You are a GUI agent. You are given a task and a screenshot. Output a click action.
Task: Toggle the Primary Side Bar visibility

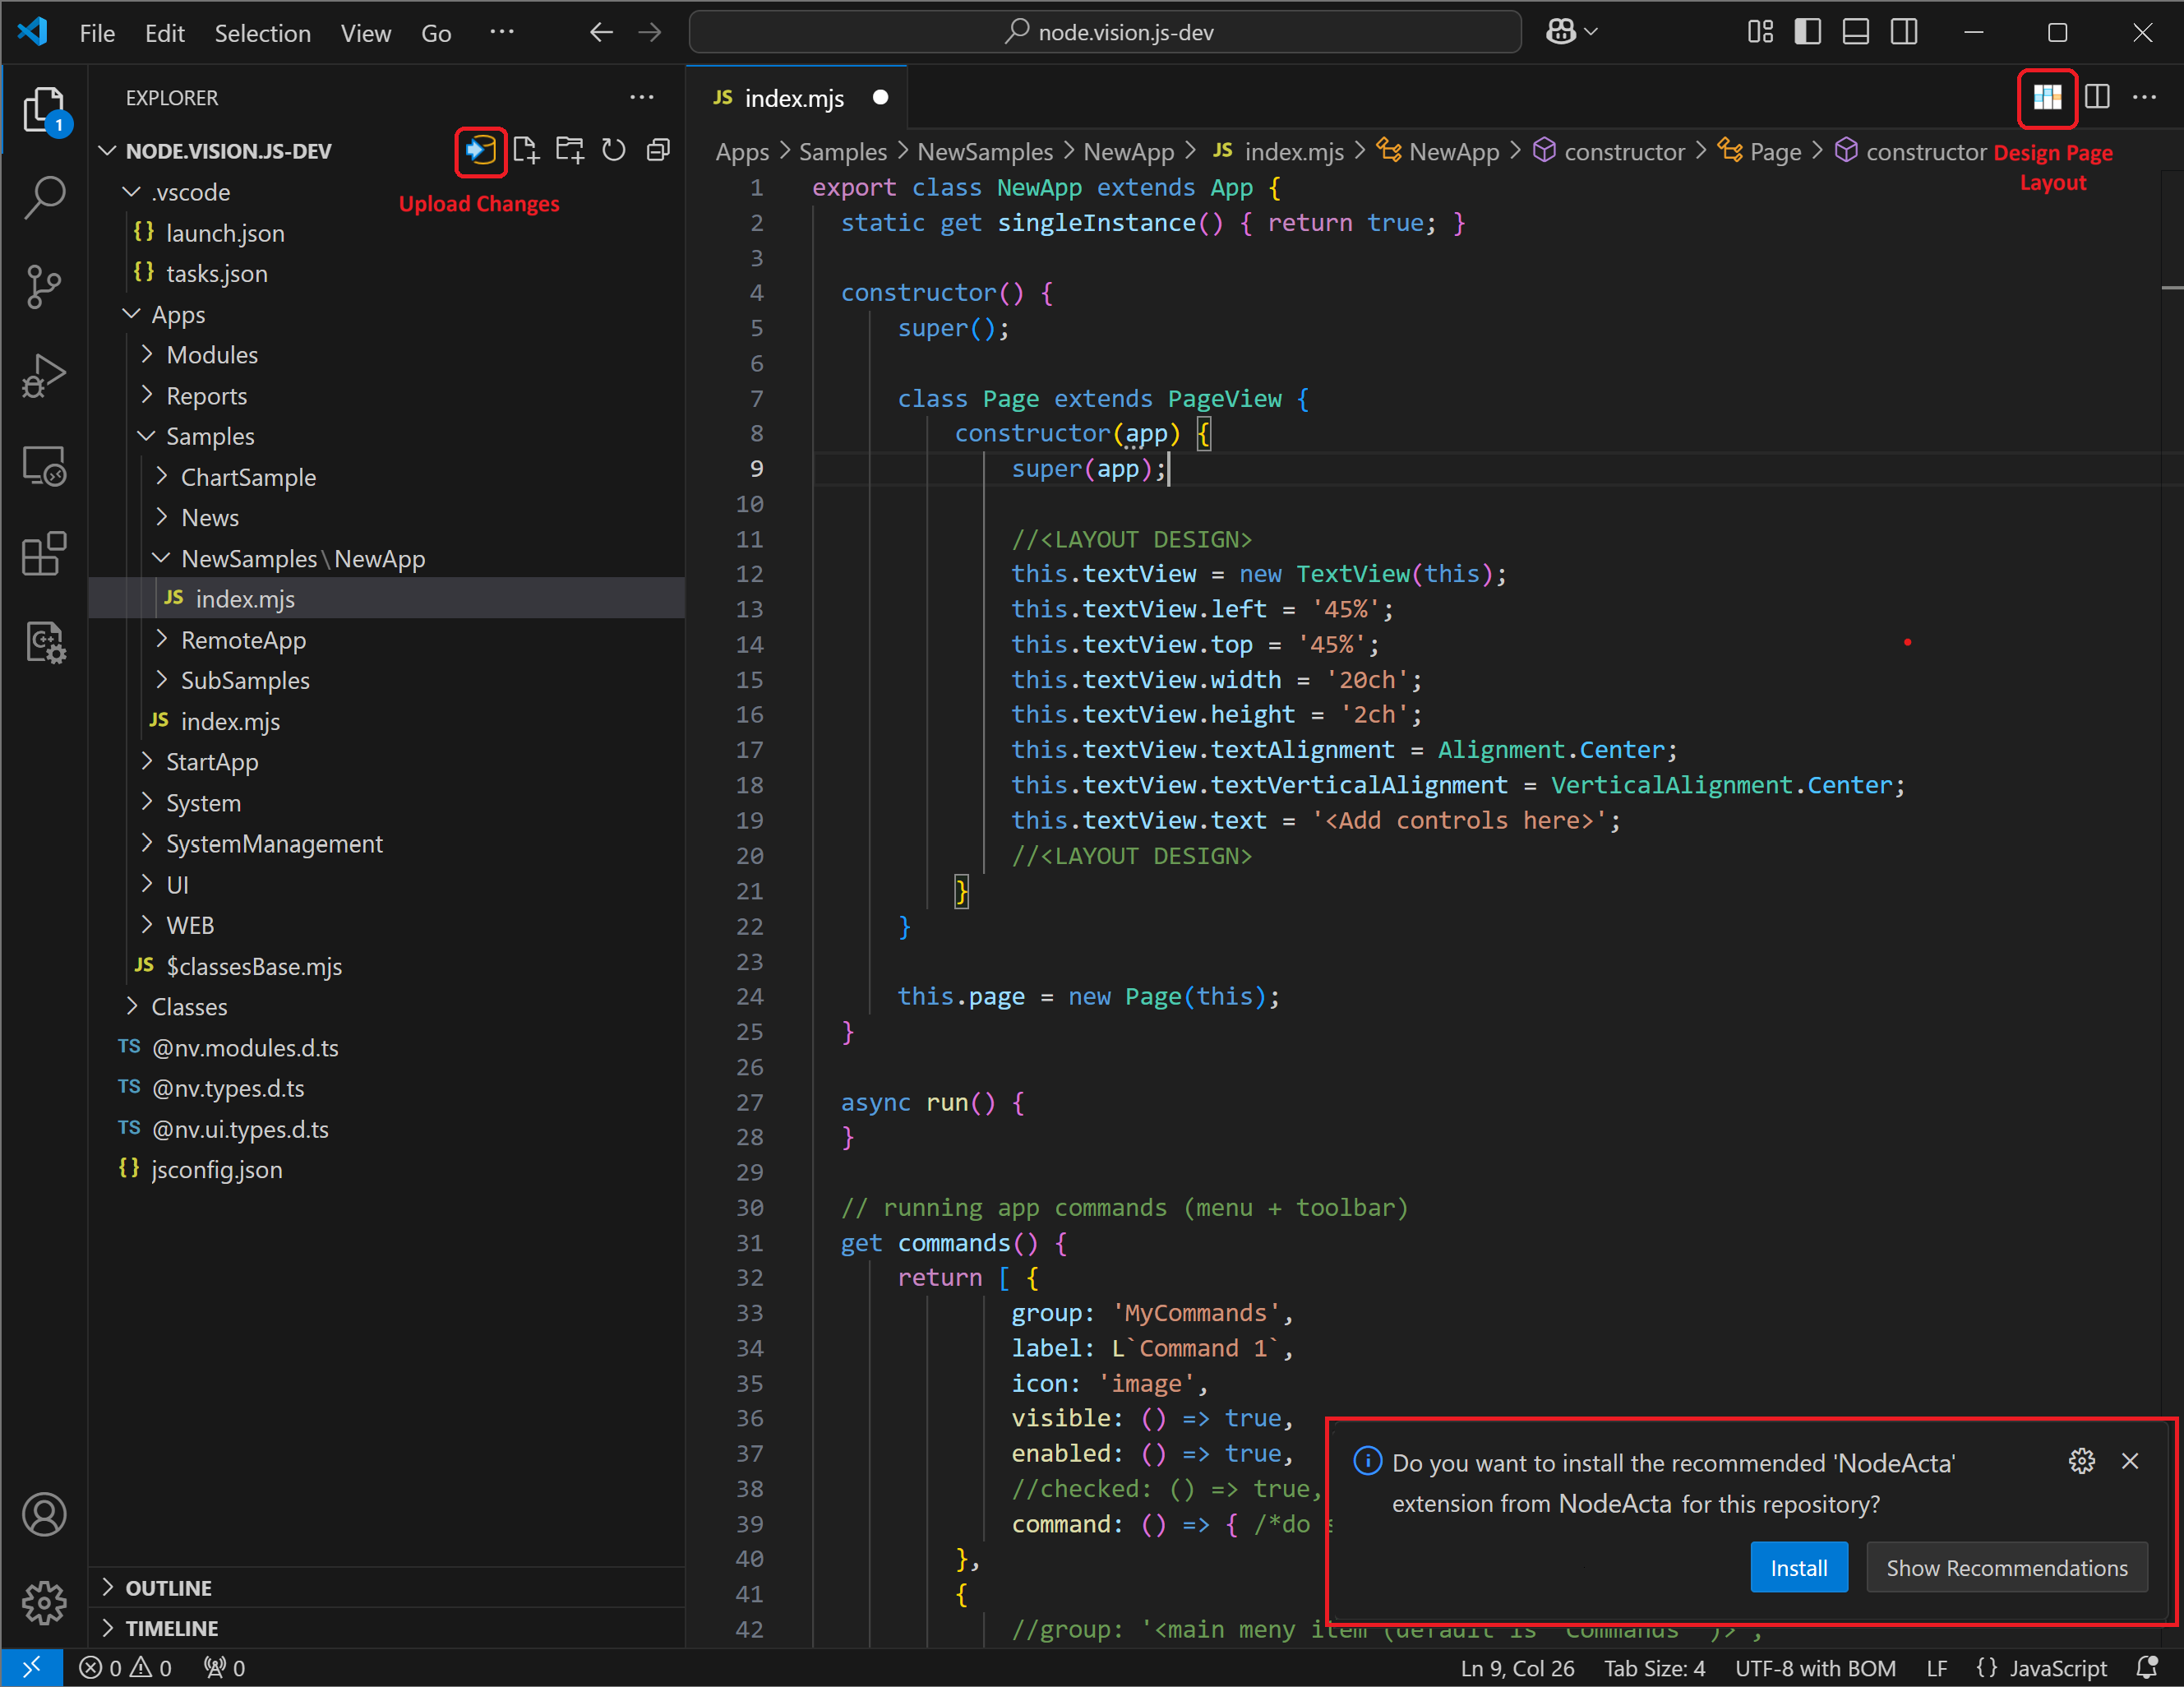click(x=1807, y=31)
